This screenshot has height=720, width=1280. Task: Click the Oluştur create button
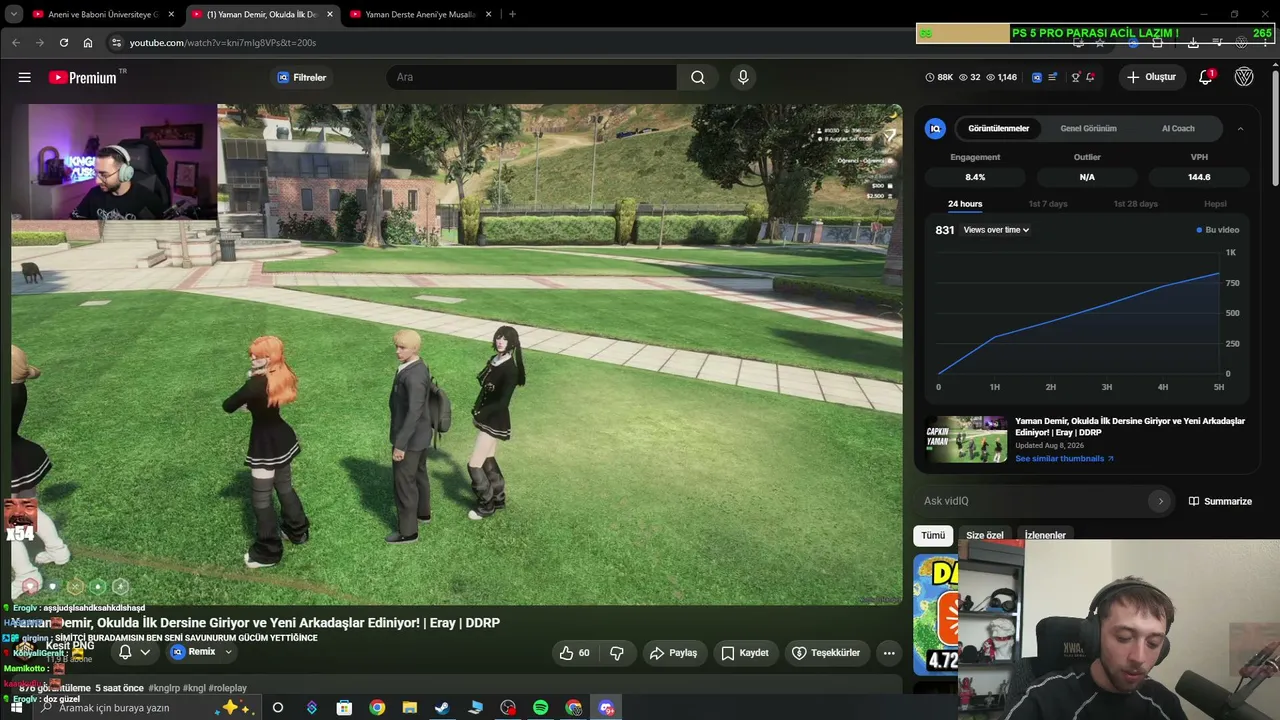point(1151,77)
